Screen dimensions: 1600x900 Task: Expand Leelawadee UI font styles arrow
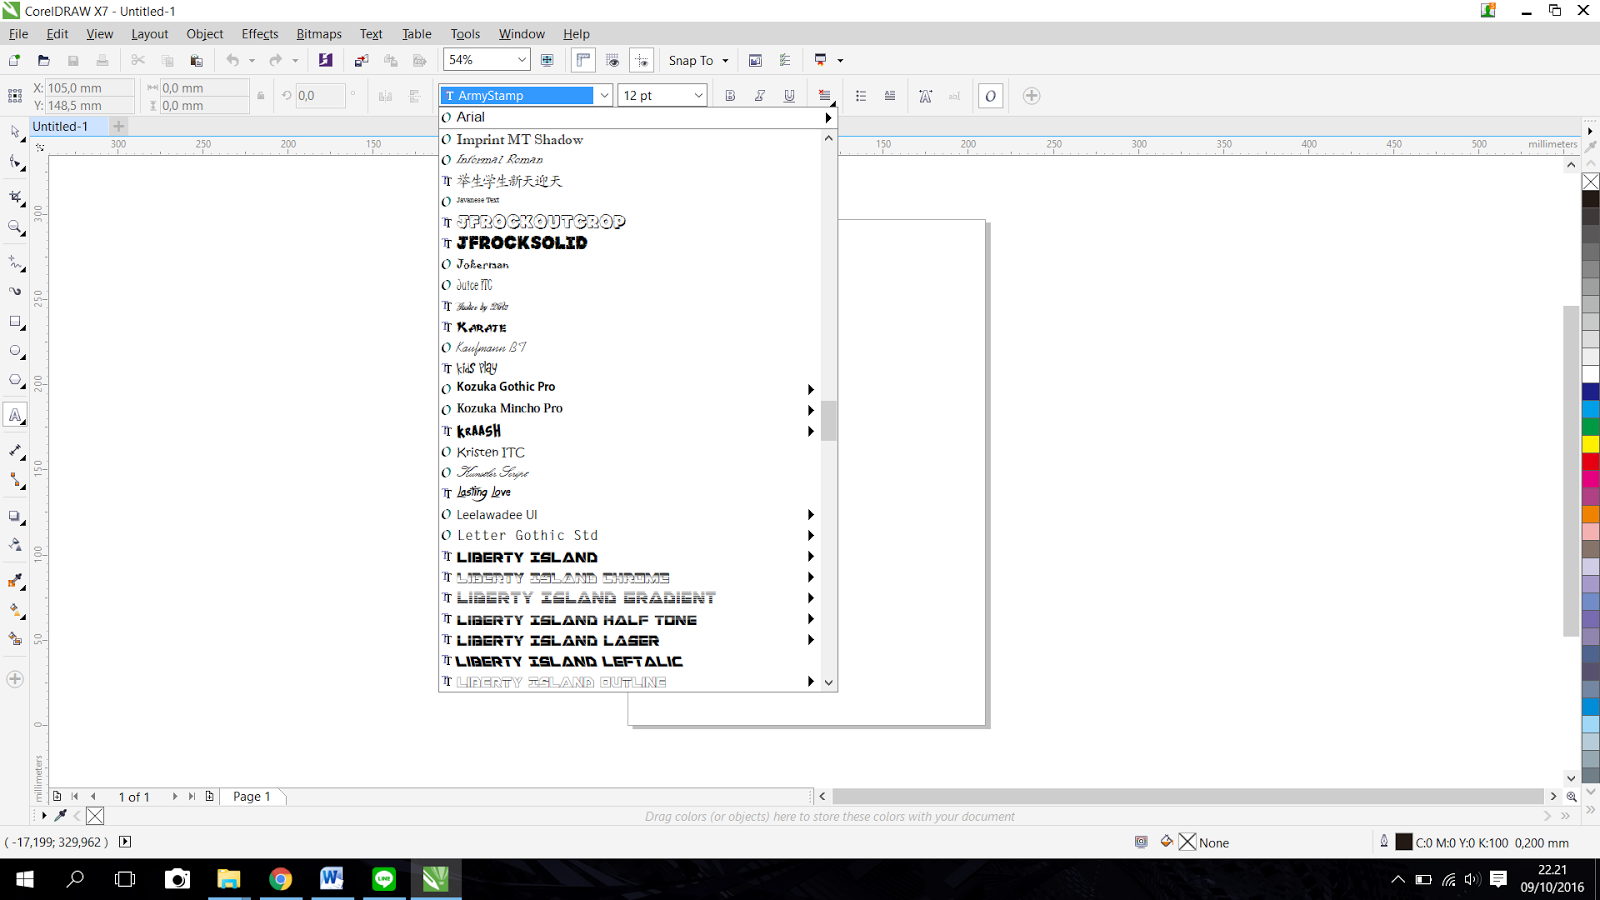811,515
